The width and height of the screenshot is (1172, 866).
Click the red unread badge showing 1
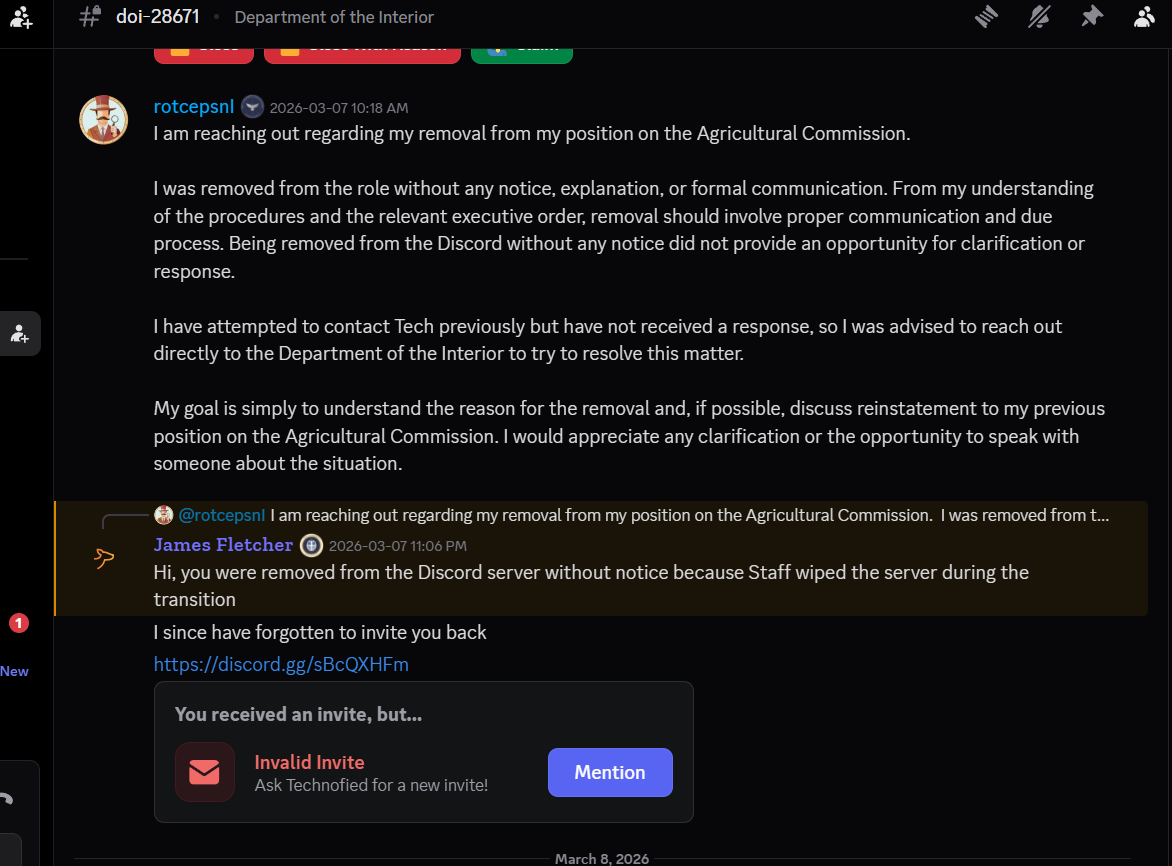18,624
